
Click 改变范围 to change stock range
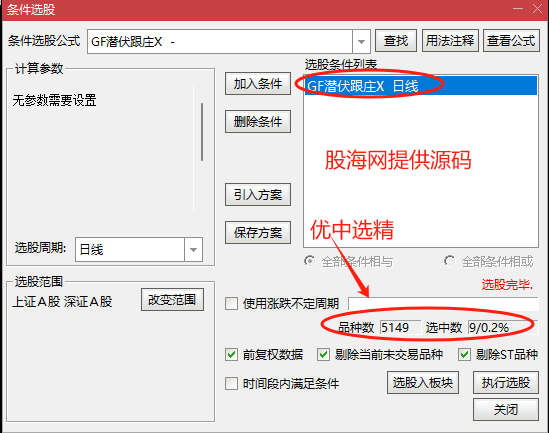172,300
